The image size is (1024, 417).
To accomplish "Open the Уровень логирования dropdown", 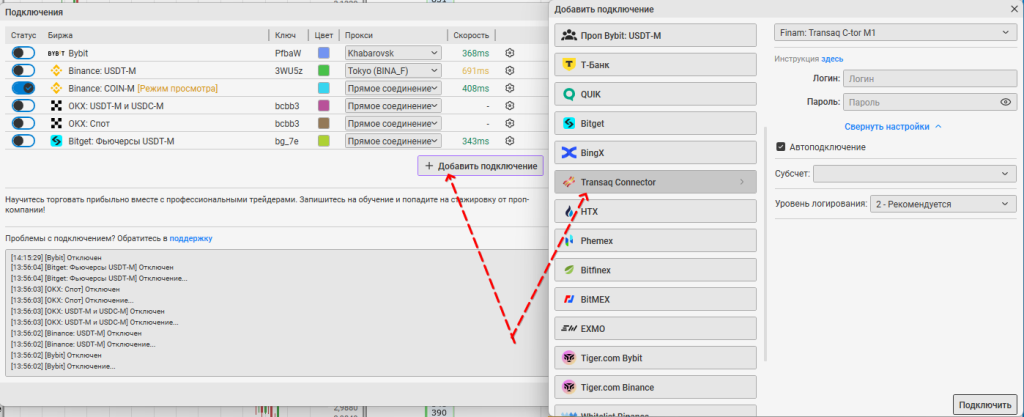I will (x=943, y=204).
